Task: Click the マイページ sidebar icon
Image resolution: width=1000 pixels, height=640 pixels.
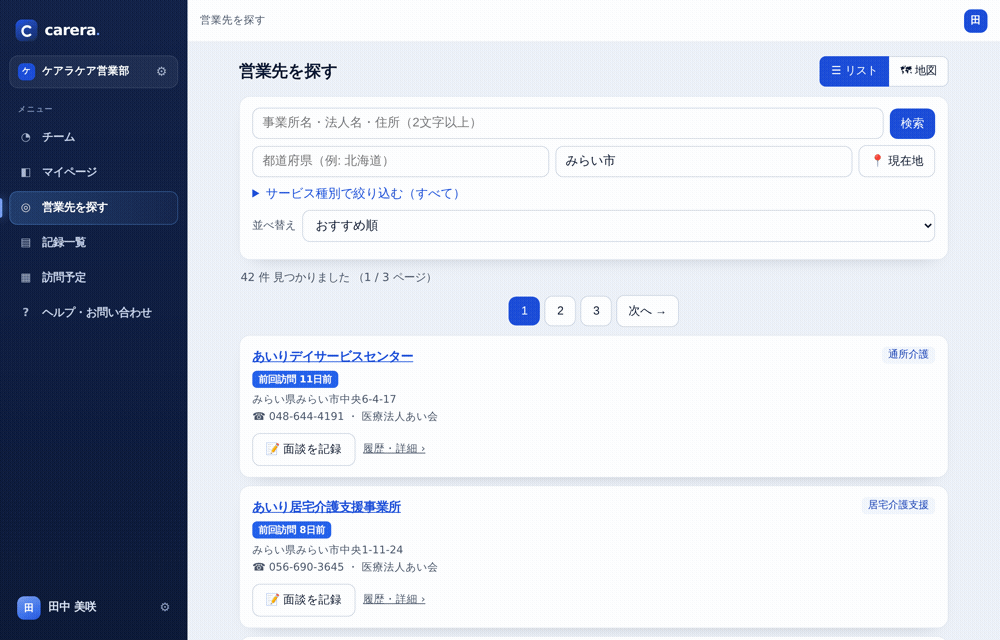Action: [26, 172]
